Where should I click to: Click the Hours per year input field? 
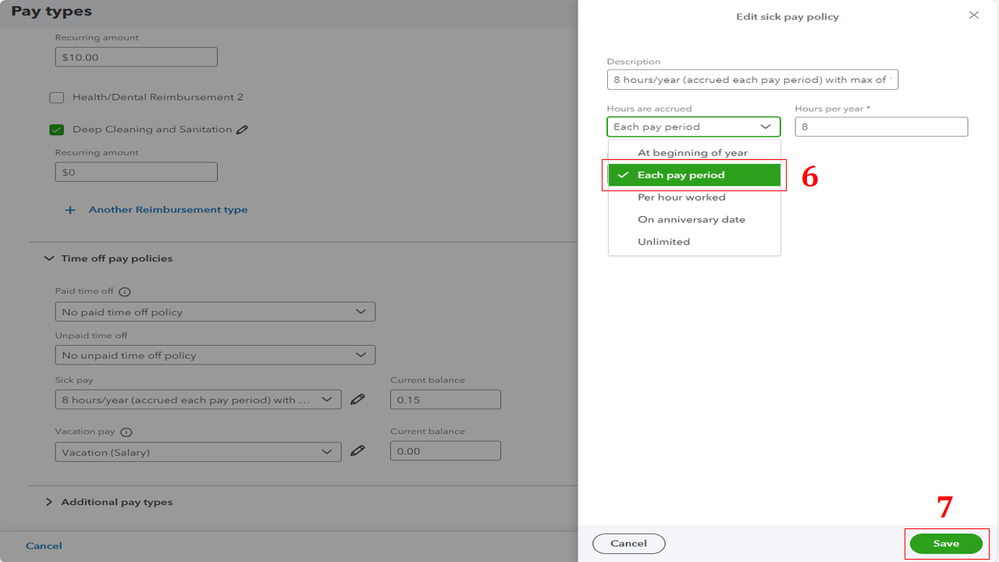point(881,127)
